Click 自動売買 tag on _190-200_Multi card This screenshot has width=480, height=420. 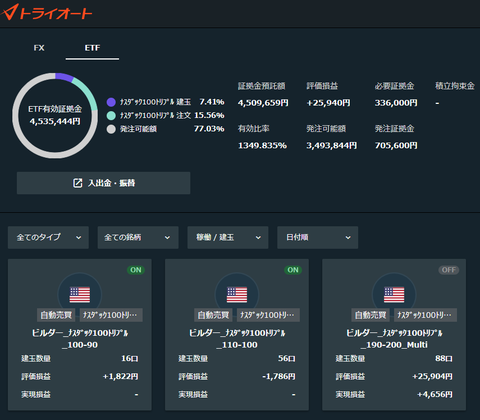pos(370,315)
